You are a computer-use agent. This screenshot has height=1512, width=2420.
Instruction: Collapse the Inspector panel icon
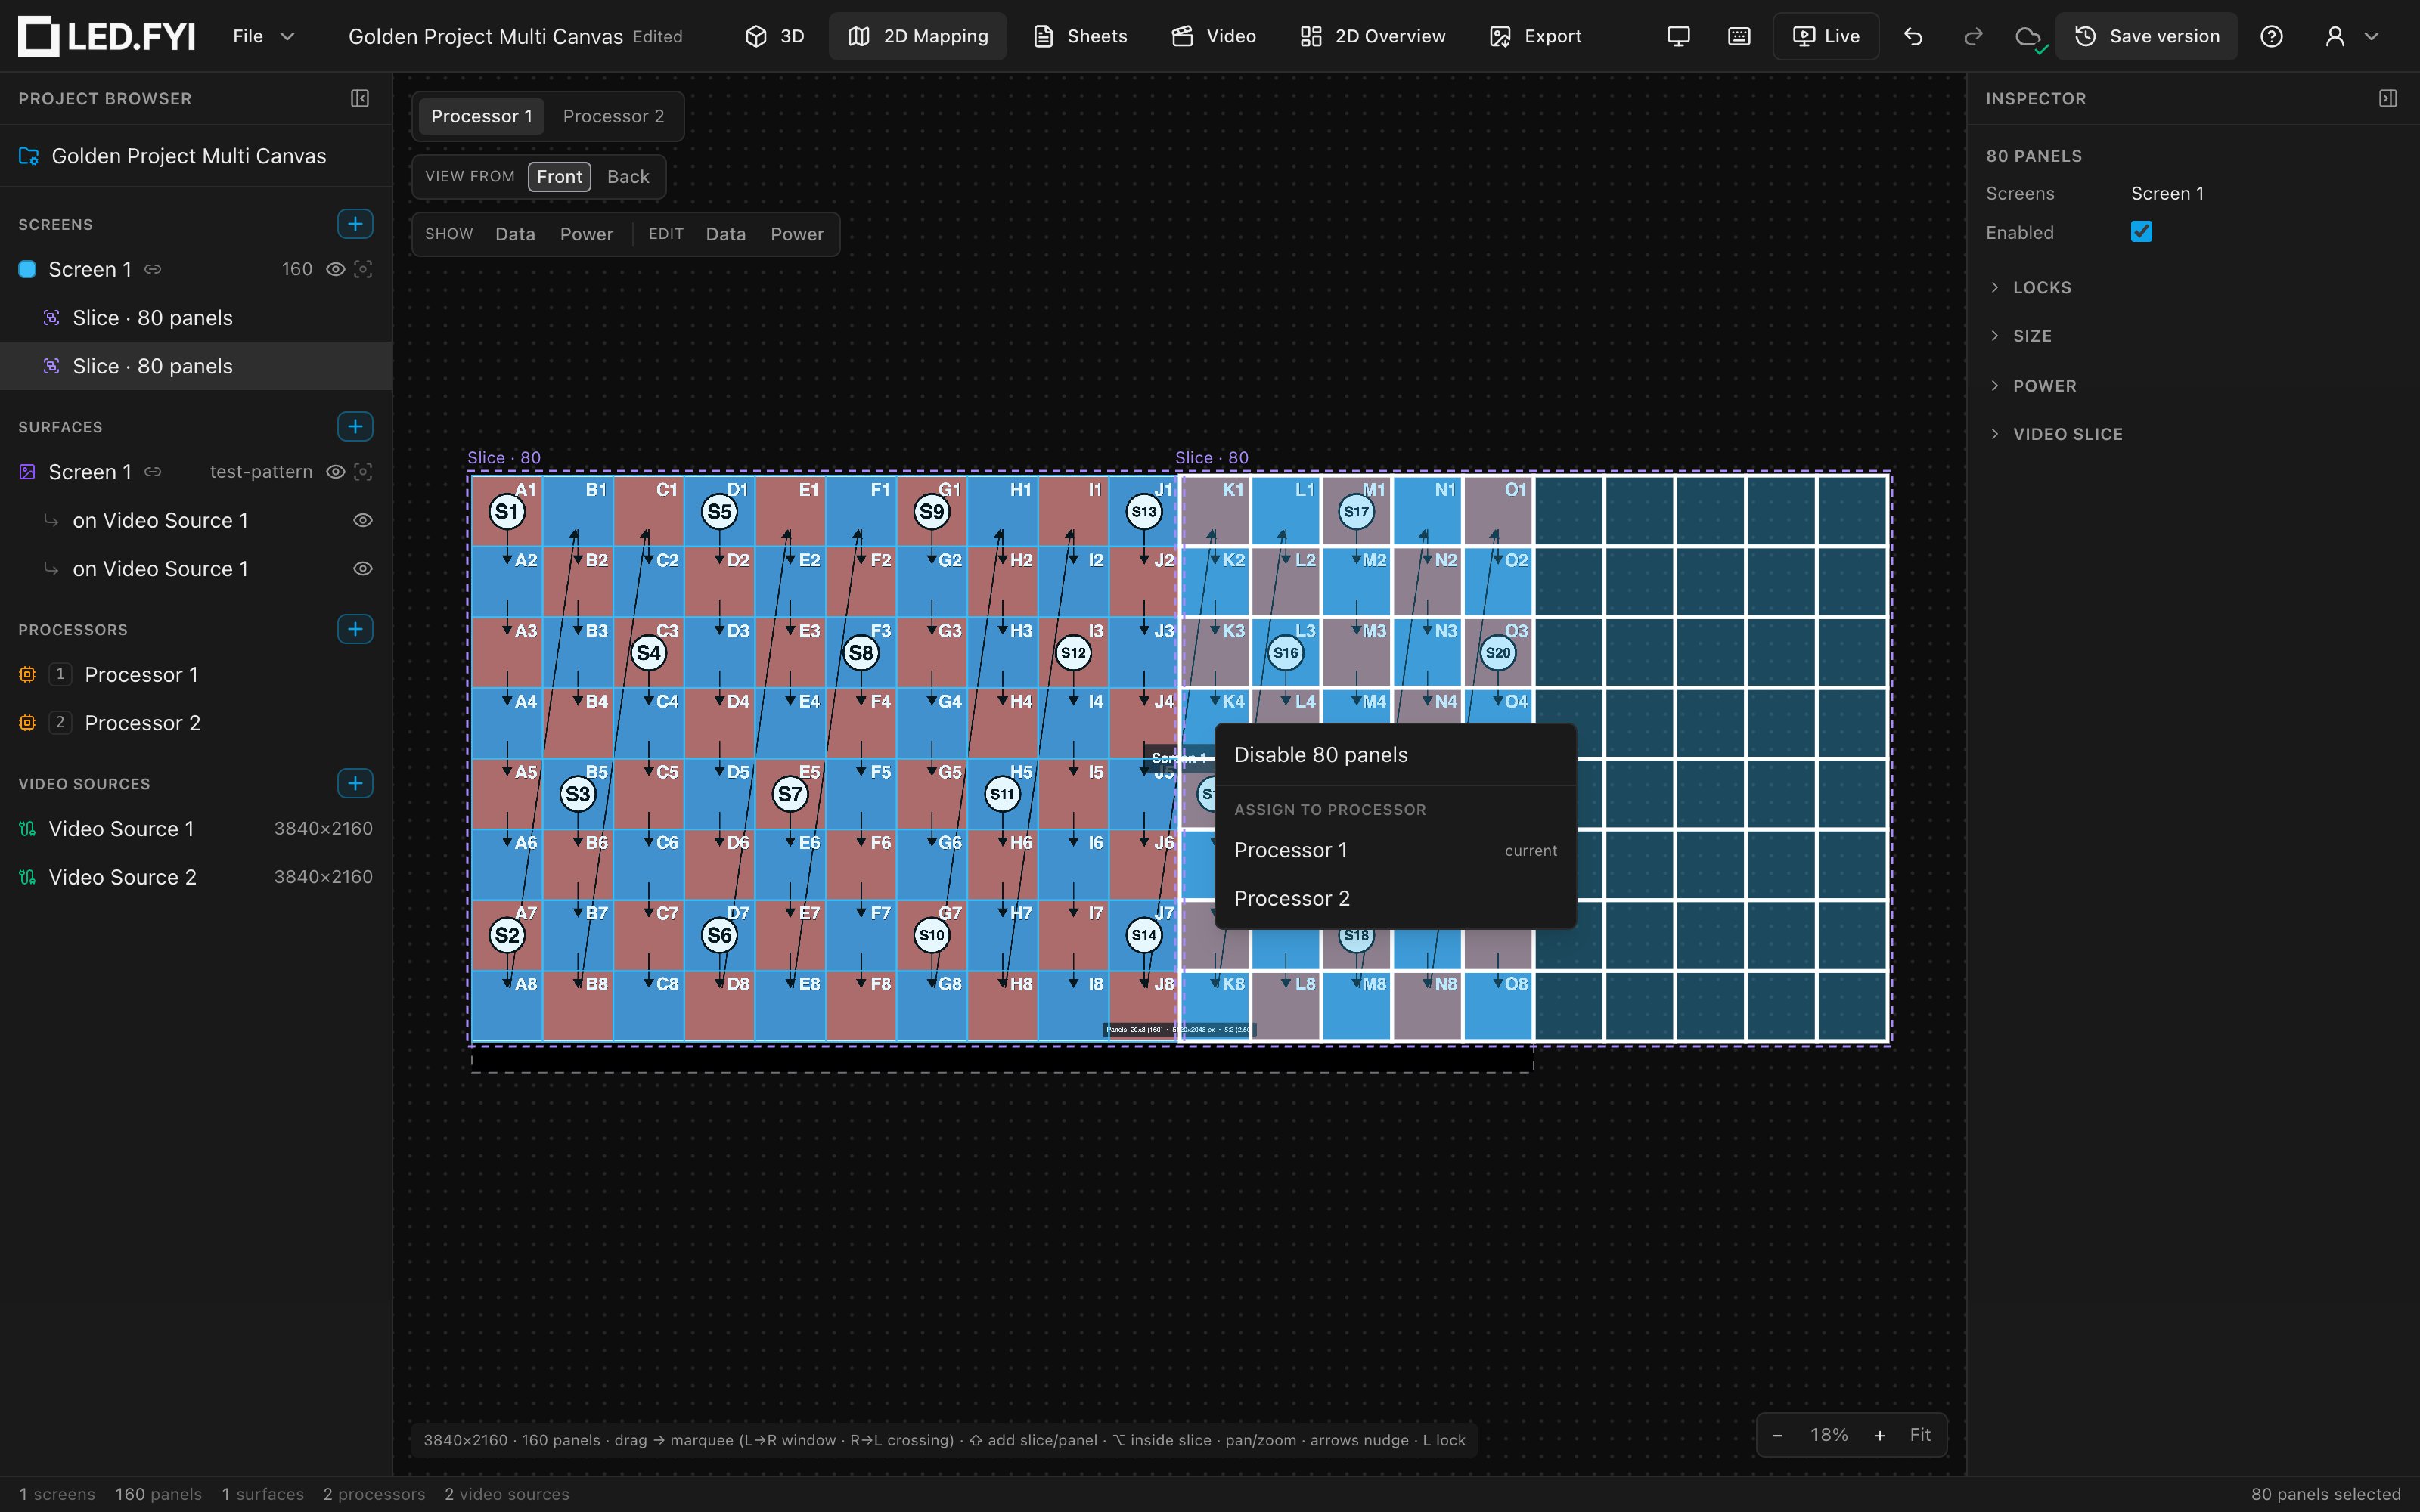point(2388,98)
